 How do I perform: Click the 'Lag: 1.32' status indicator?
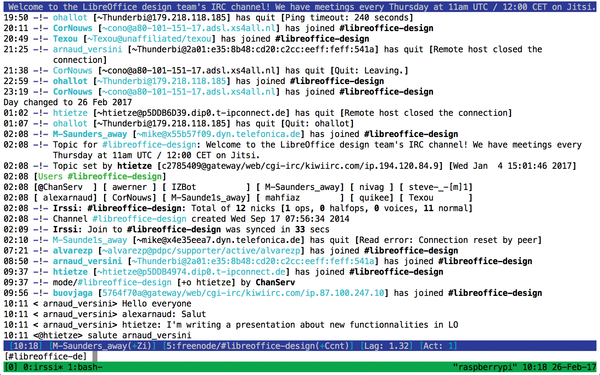[x=386, y=346]
